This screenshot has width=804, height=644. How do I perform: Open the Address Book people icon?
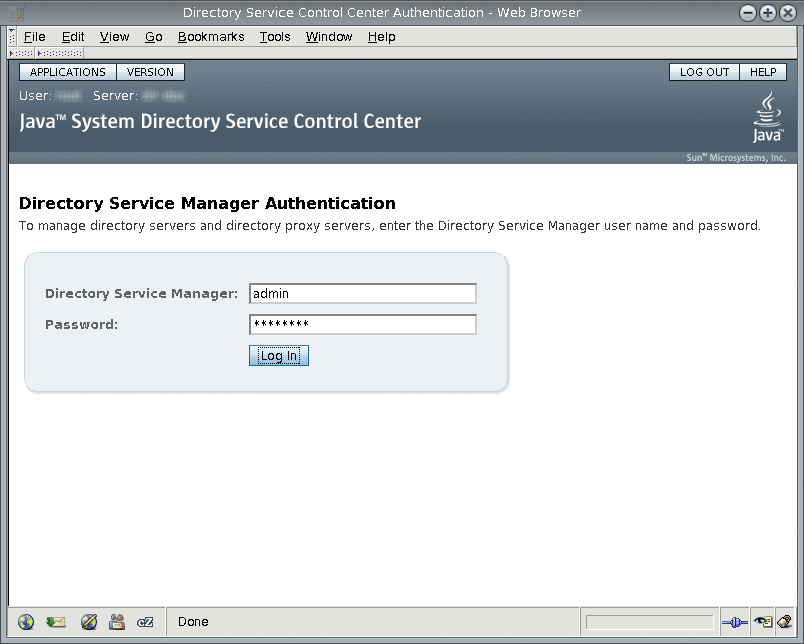pyautogui.click(x=117, y=621)
